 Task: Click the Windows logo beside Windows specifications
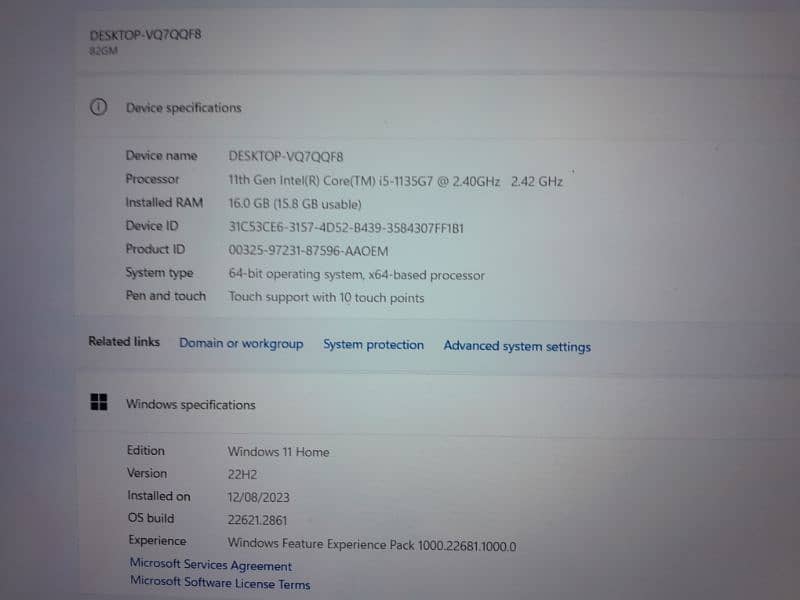[x=98, y=402]
